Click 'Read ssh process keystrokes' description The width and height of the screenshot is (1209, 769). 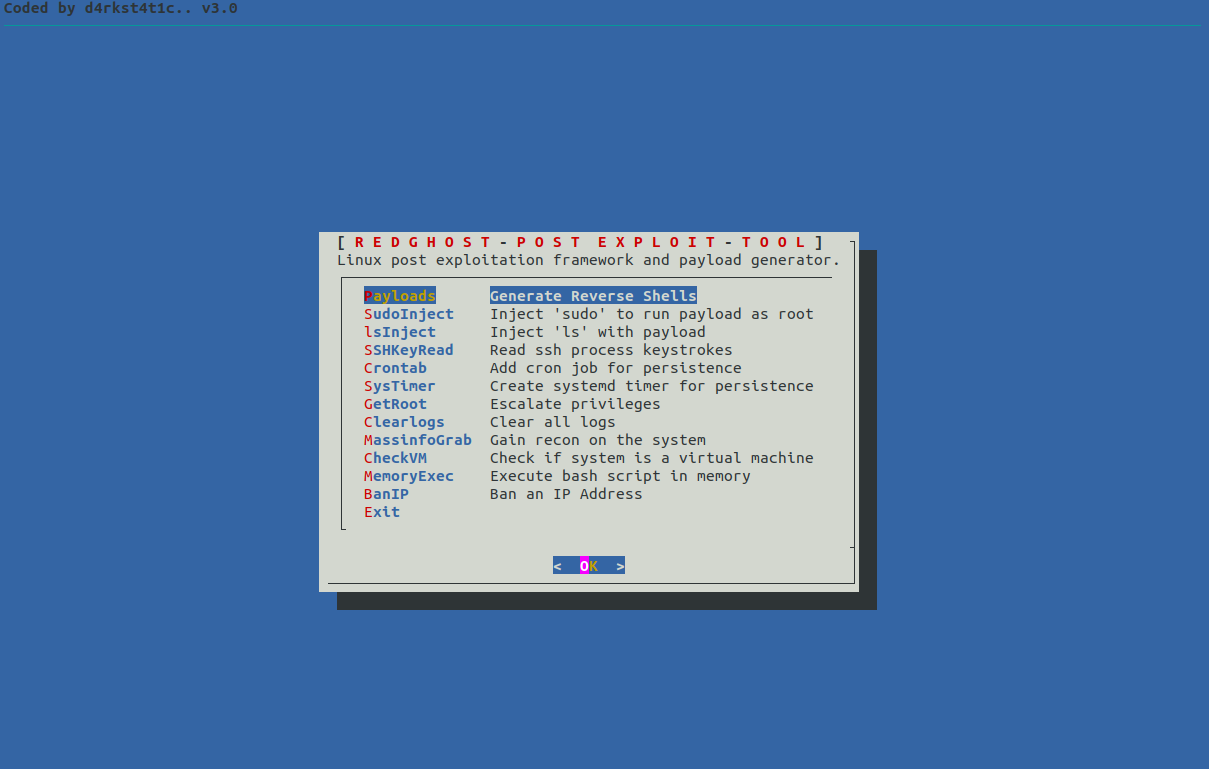pos(611,350)
